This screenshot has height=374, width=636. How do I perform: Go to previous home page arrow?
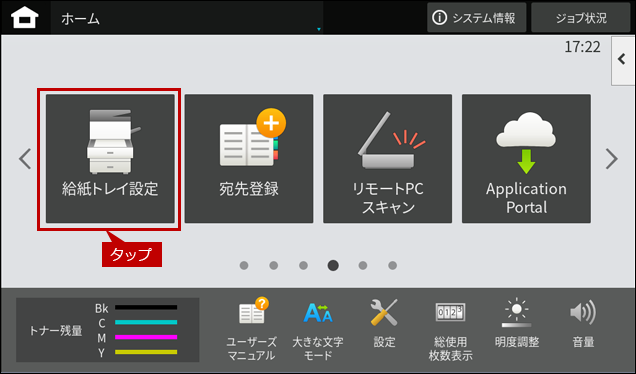click(25, 159)
